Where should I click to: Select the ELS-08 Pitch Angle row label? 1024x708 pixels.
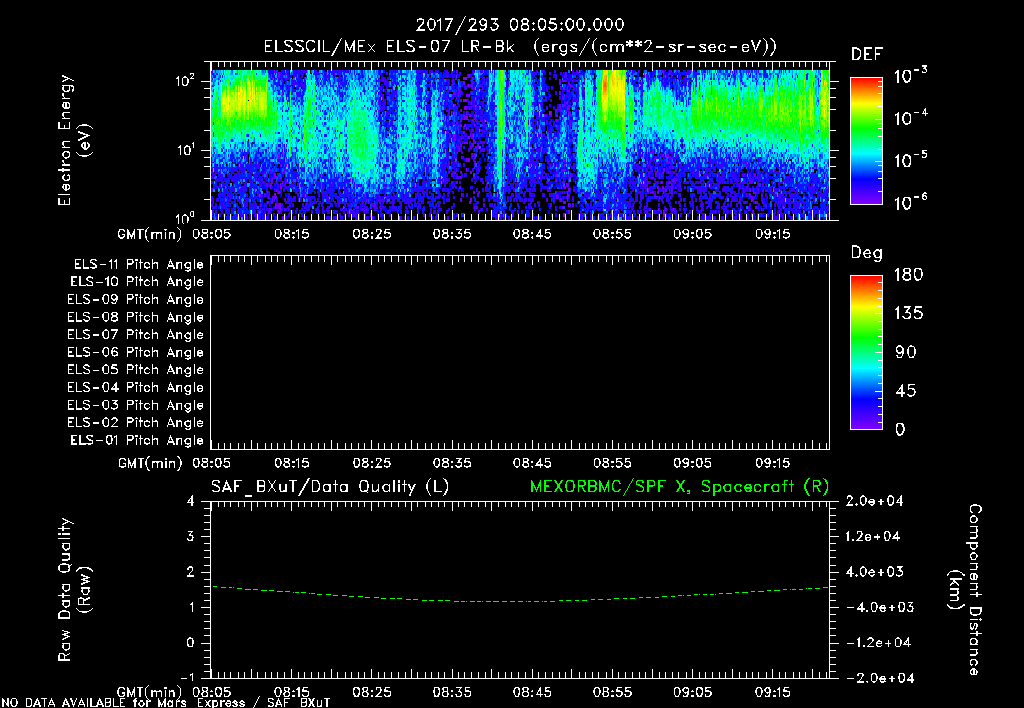click(x=135, y=317)
